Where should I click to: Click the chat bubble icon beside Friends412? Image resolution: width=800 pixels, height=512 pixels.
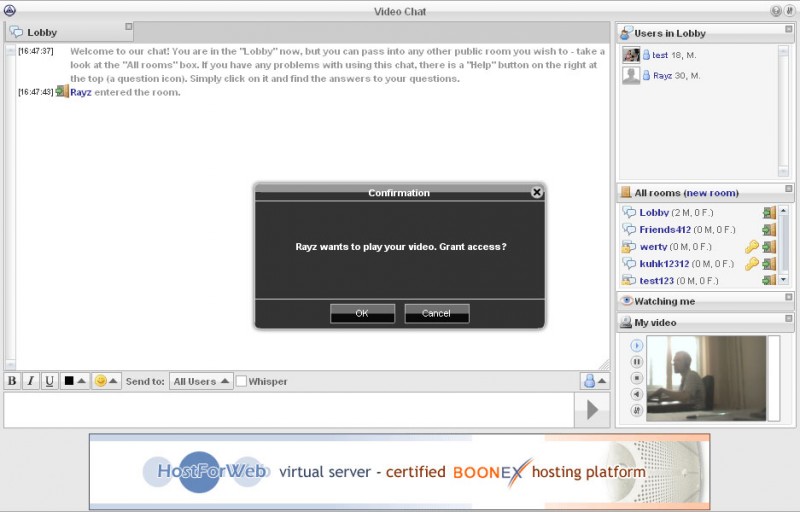click(x=629, y=229)
